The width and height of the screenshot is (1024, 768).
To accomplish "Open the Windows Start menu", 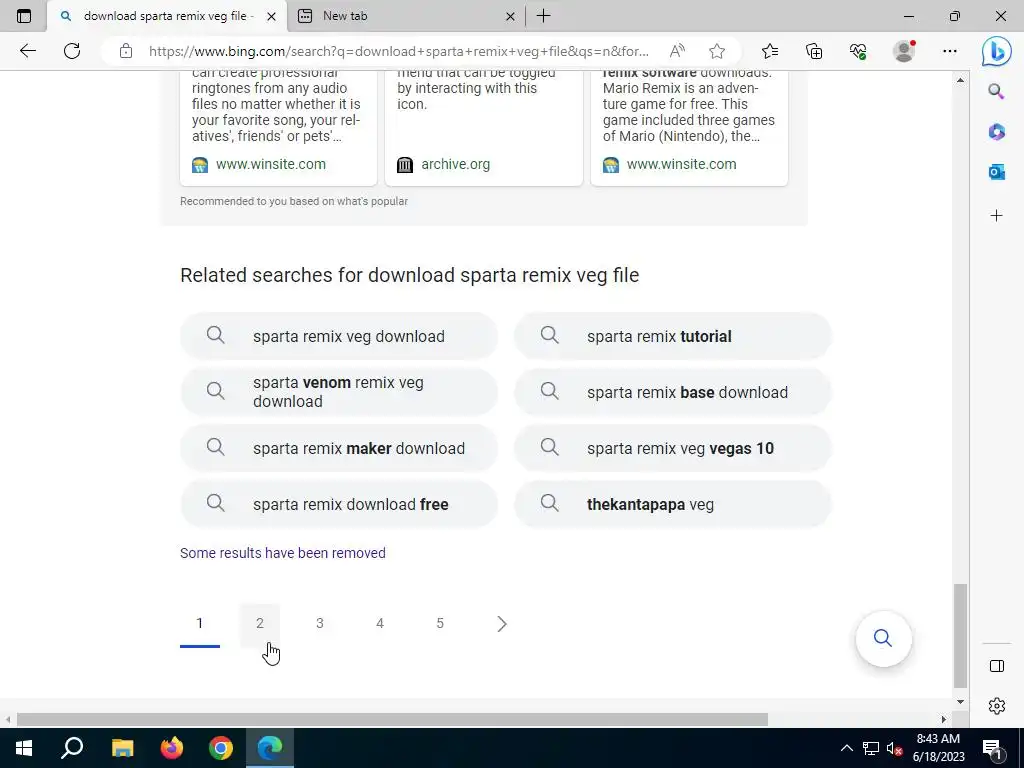I will [x=24, y=748].
